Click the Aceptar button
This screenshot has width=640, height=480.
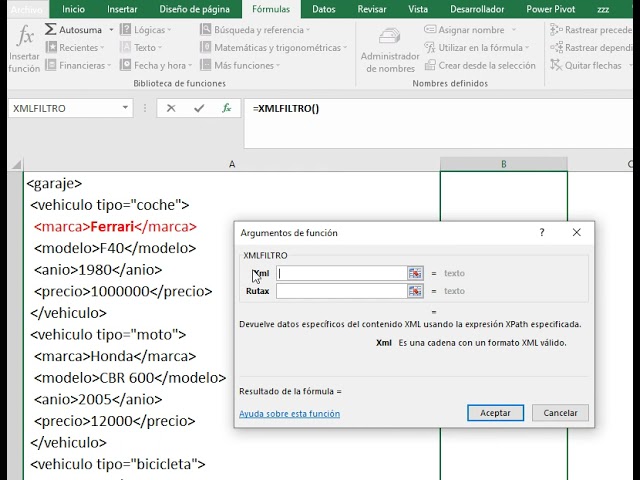click(496, 413)
